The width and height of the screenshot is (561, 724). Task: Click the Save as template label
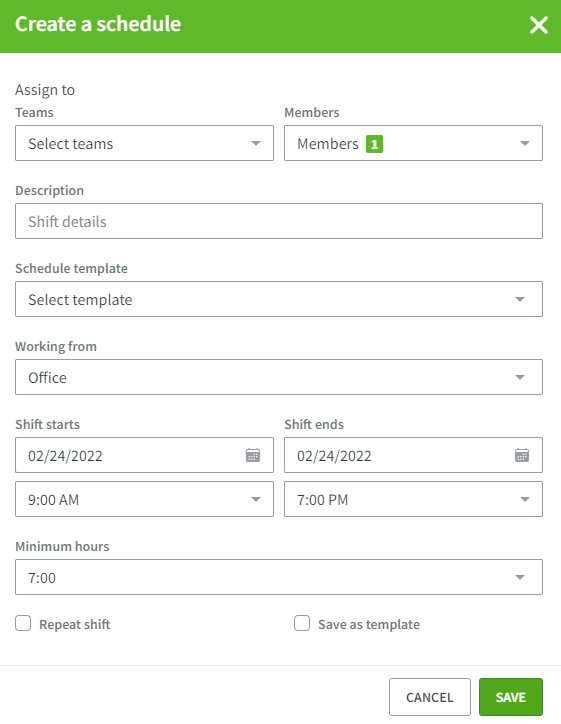pos(369,624)
